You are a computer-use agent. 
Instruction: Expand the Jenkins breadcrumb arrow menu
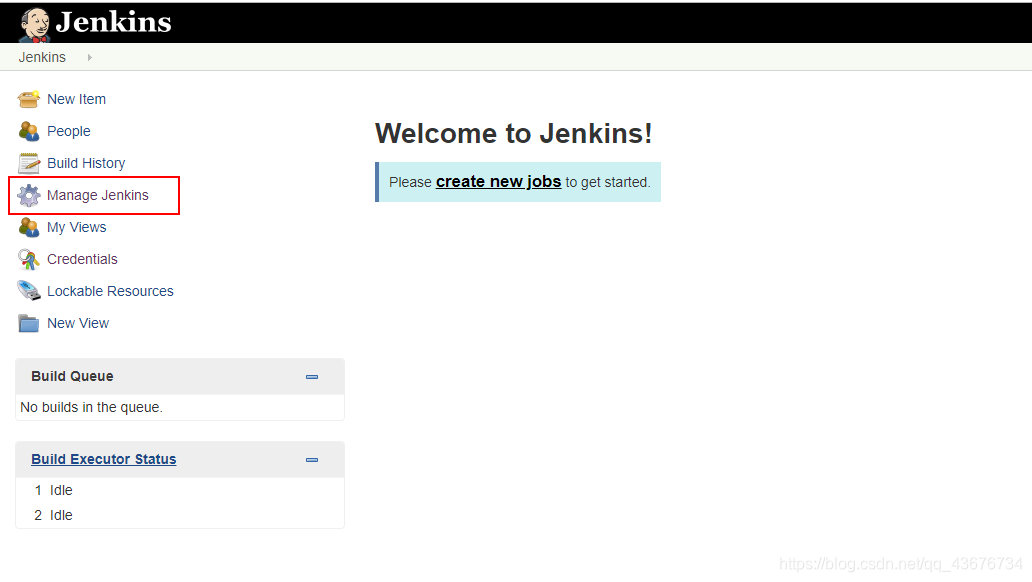[90, 57]
